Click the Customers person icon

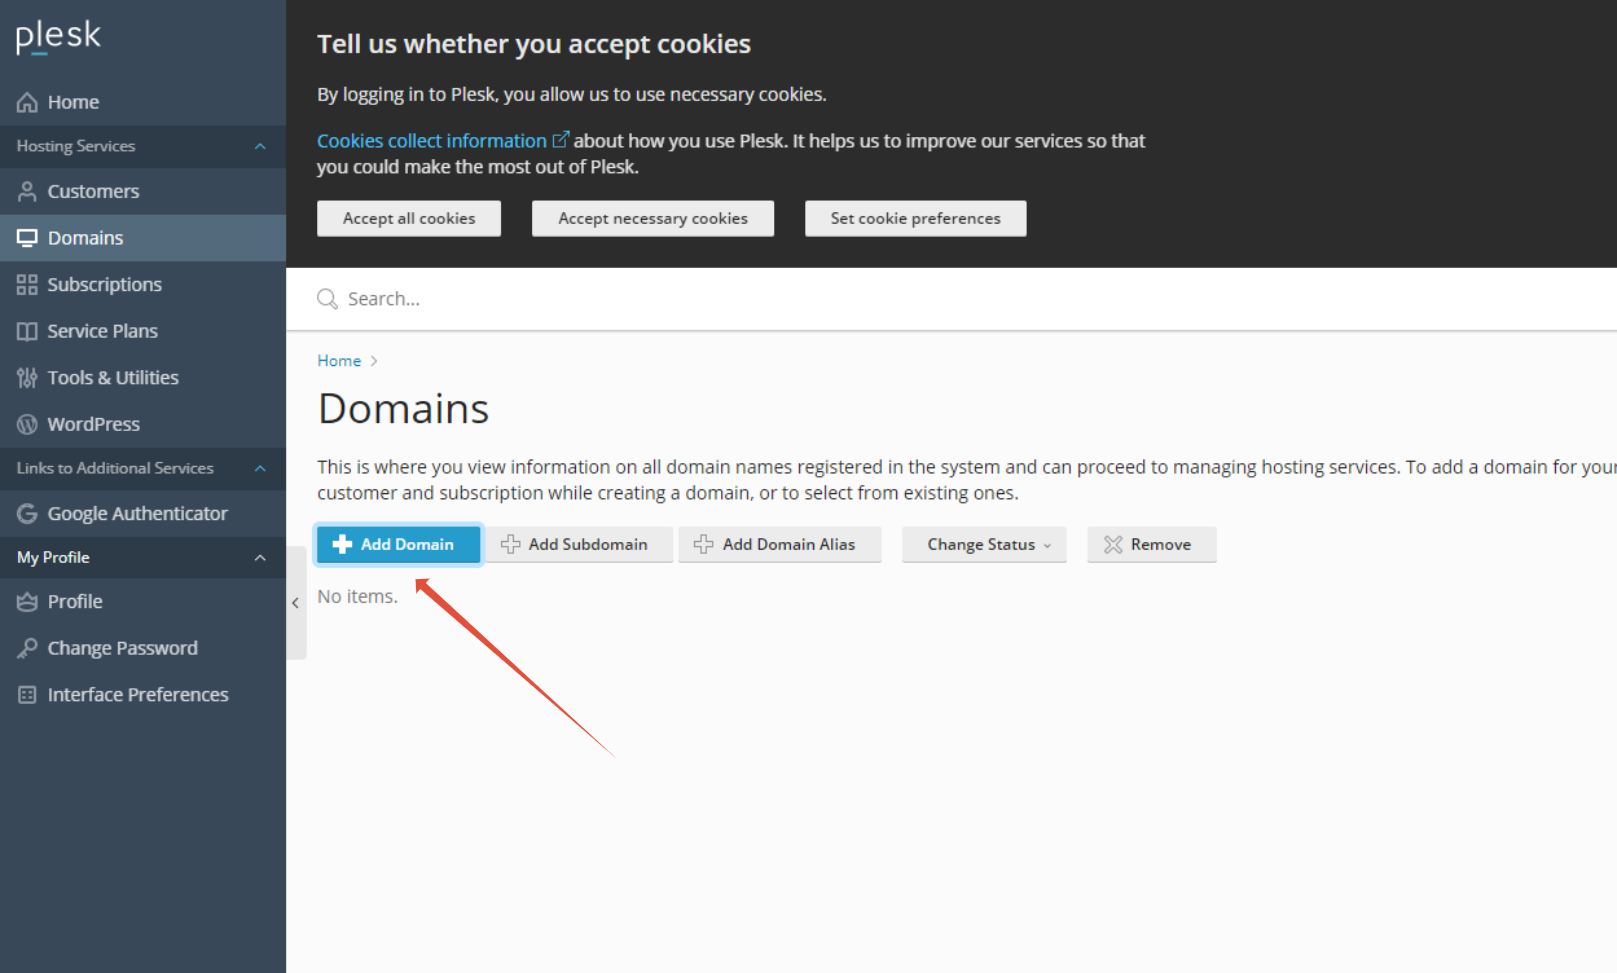(27, 191)
